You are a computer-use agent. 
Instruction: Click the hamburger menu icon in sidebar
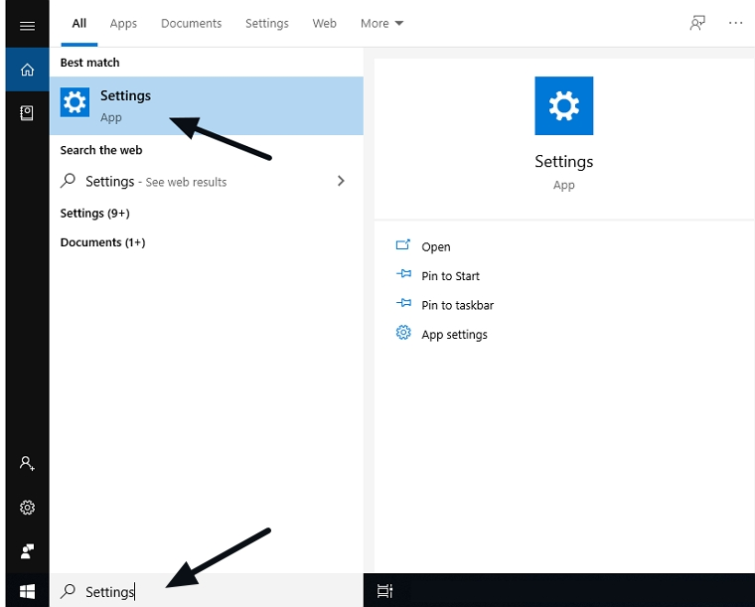[27, 26]
